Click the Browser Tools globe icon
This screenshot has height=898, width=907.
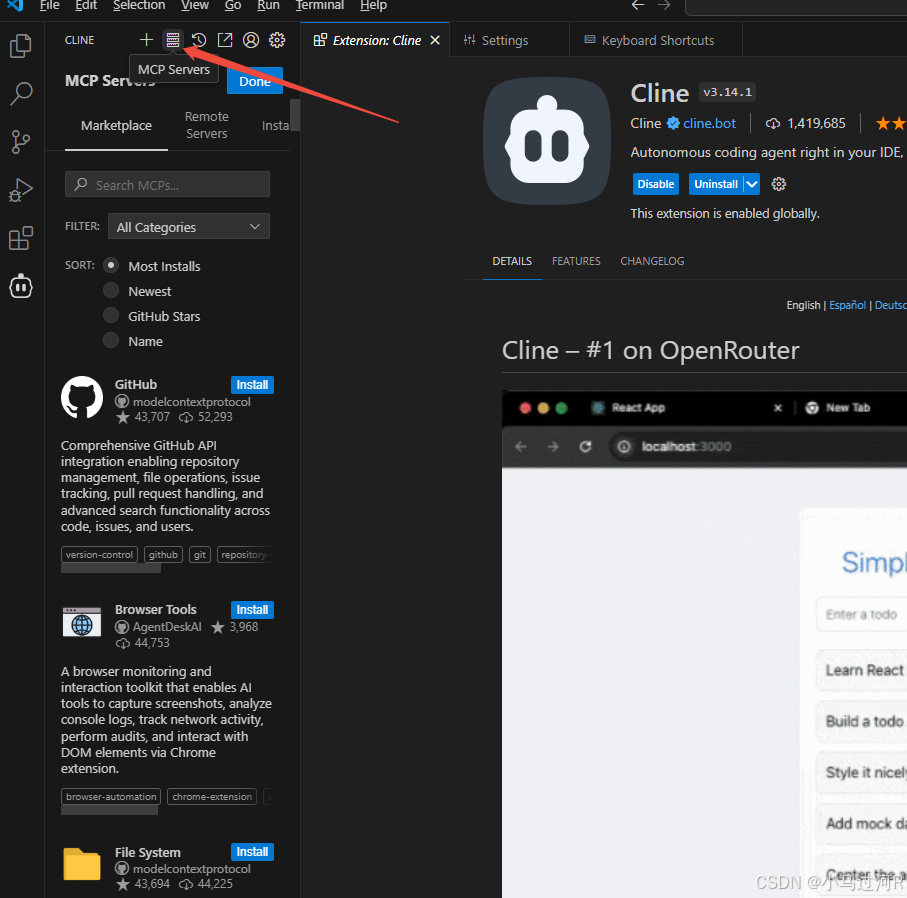click(82, 622)
